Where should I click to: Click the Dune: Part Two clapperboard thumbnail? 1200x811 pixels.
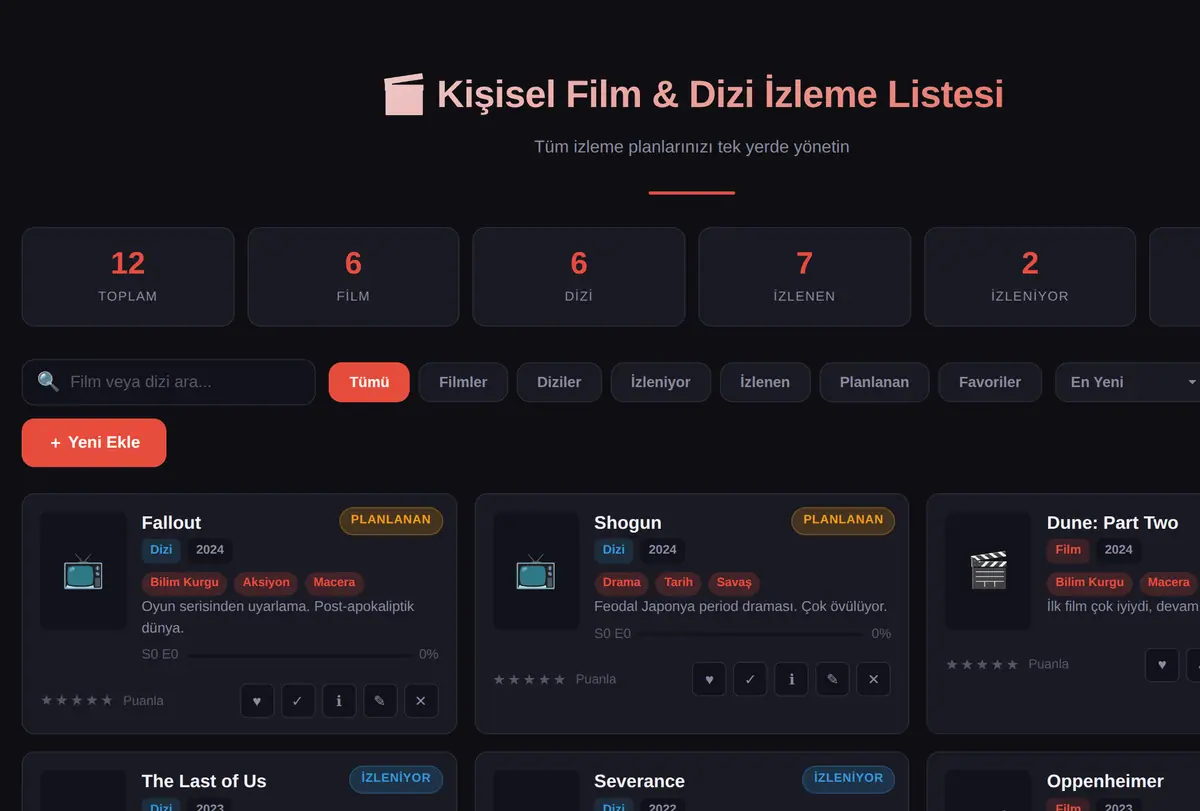[x=988, y=571]
